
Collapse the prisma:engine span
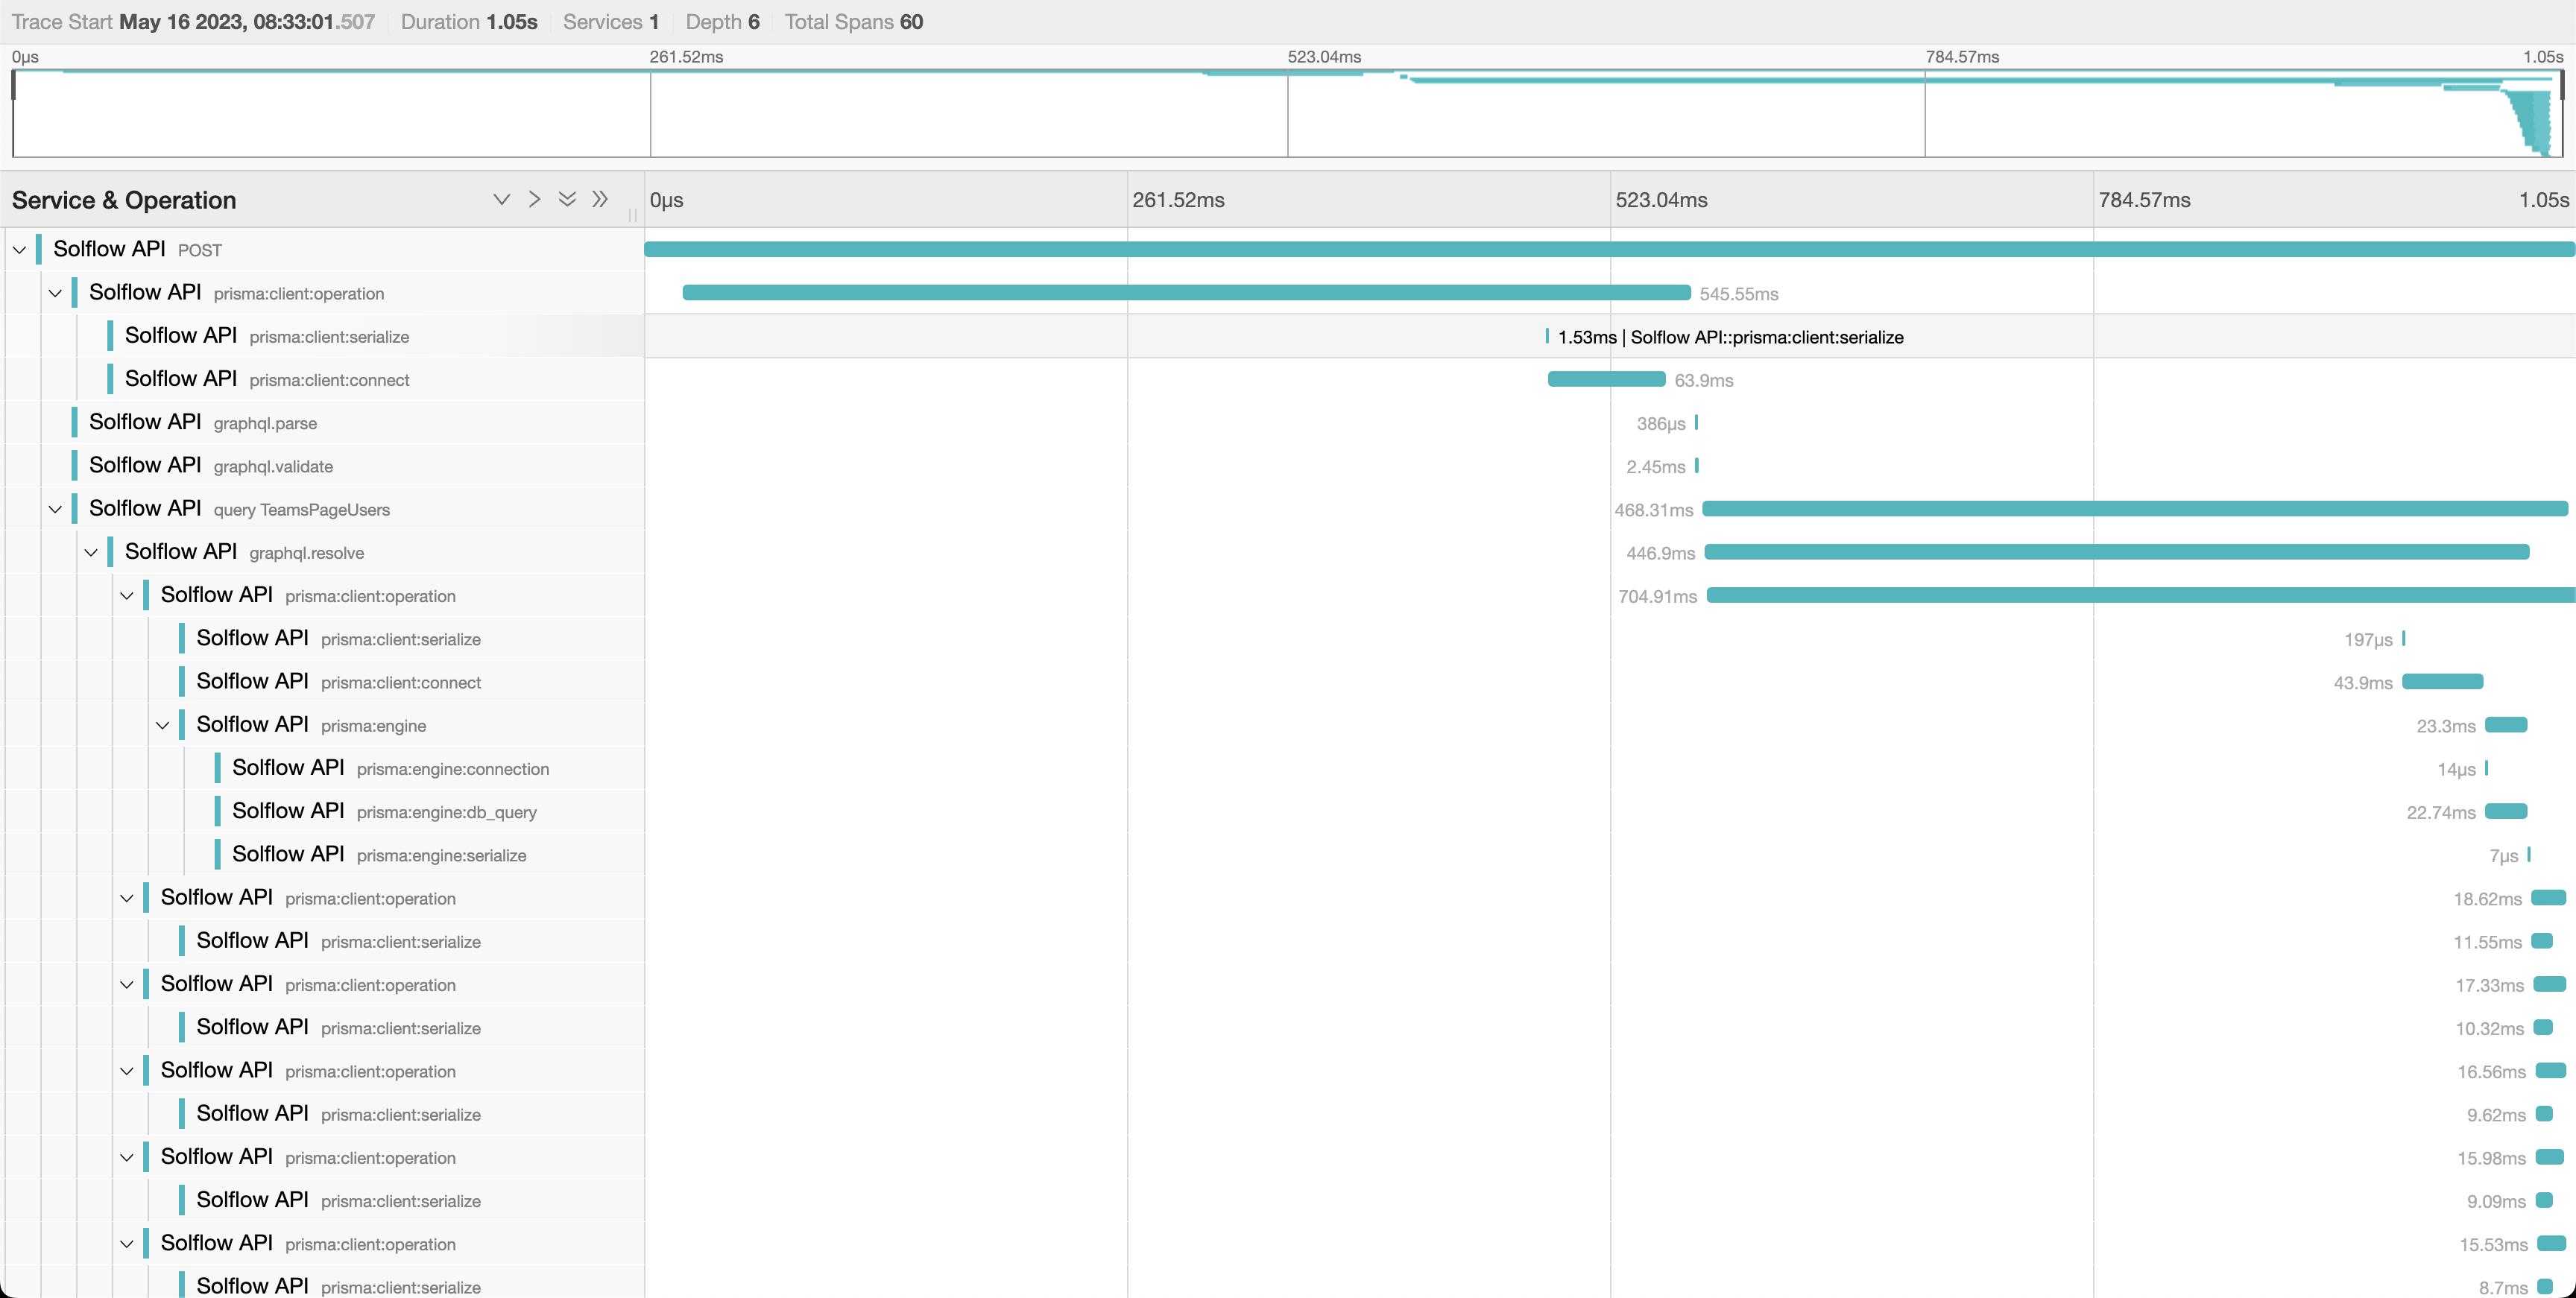pos(164,724)
